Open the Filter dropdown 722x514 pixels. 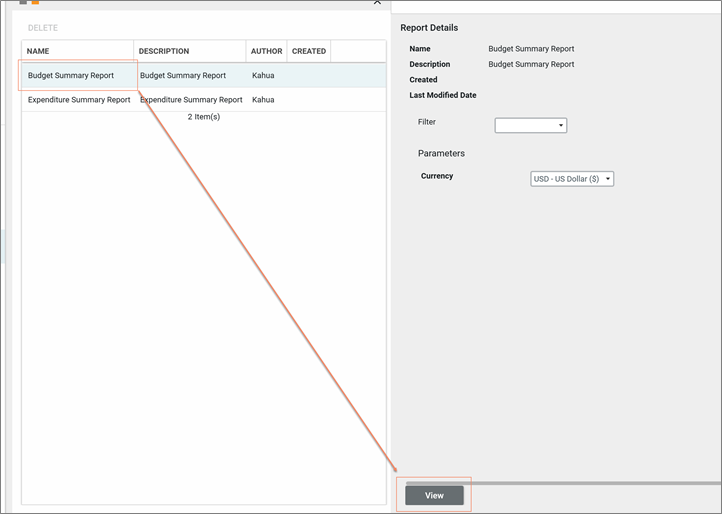pos(531,125)
